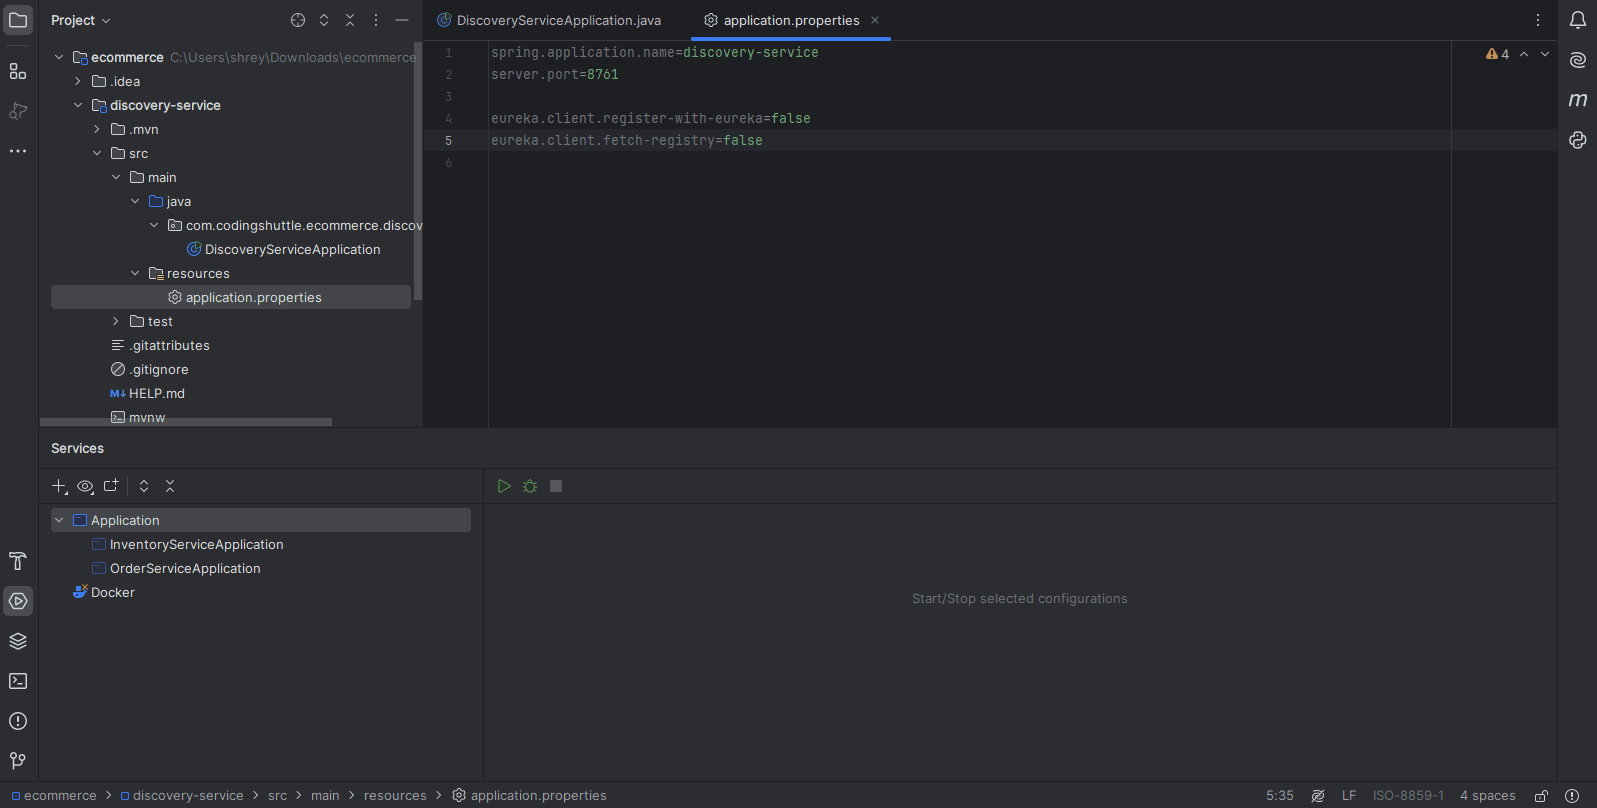1597x808 pixels.
Task: Open file encoding ISO-8859-1 selector
Action: click(x=1408, y=796)
